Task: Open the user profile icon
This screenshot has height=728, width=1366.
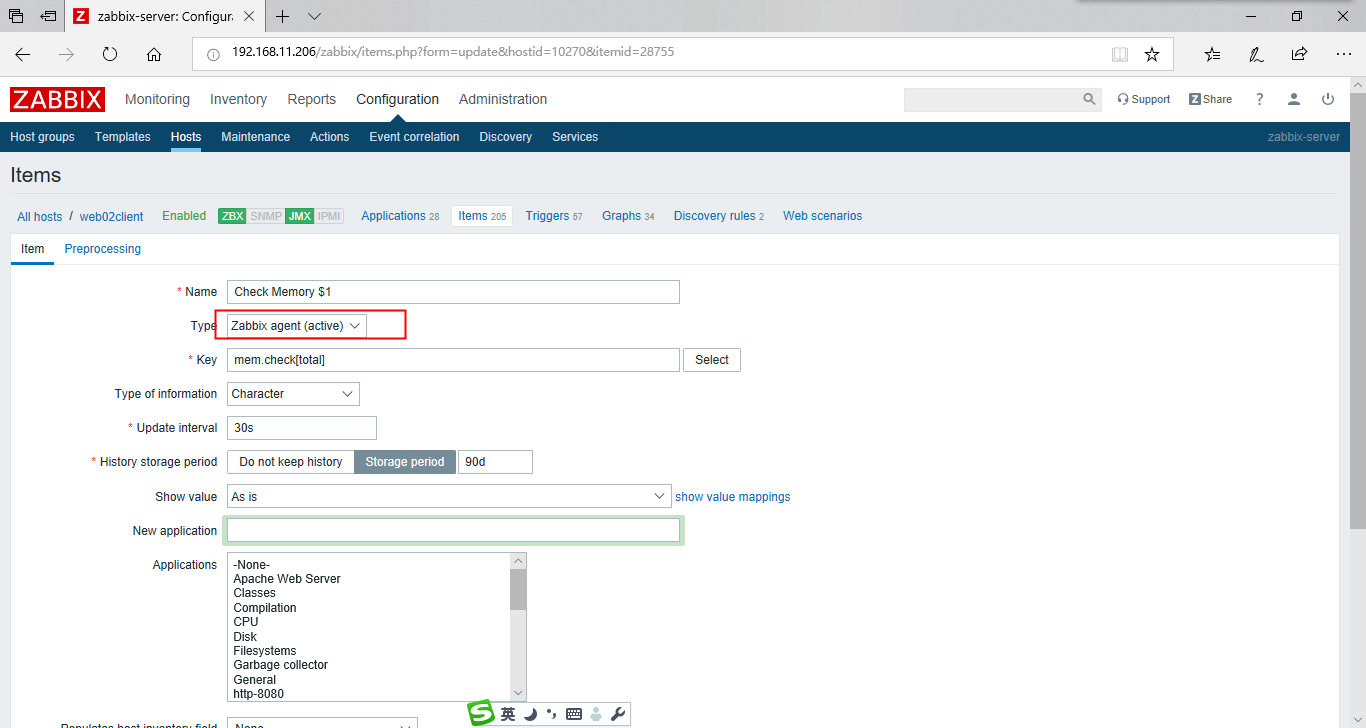Action: pos(1294,99)
